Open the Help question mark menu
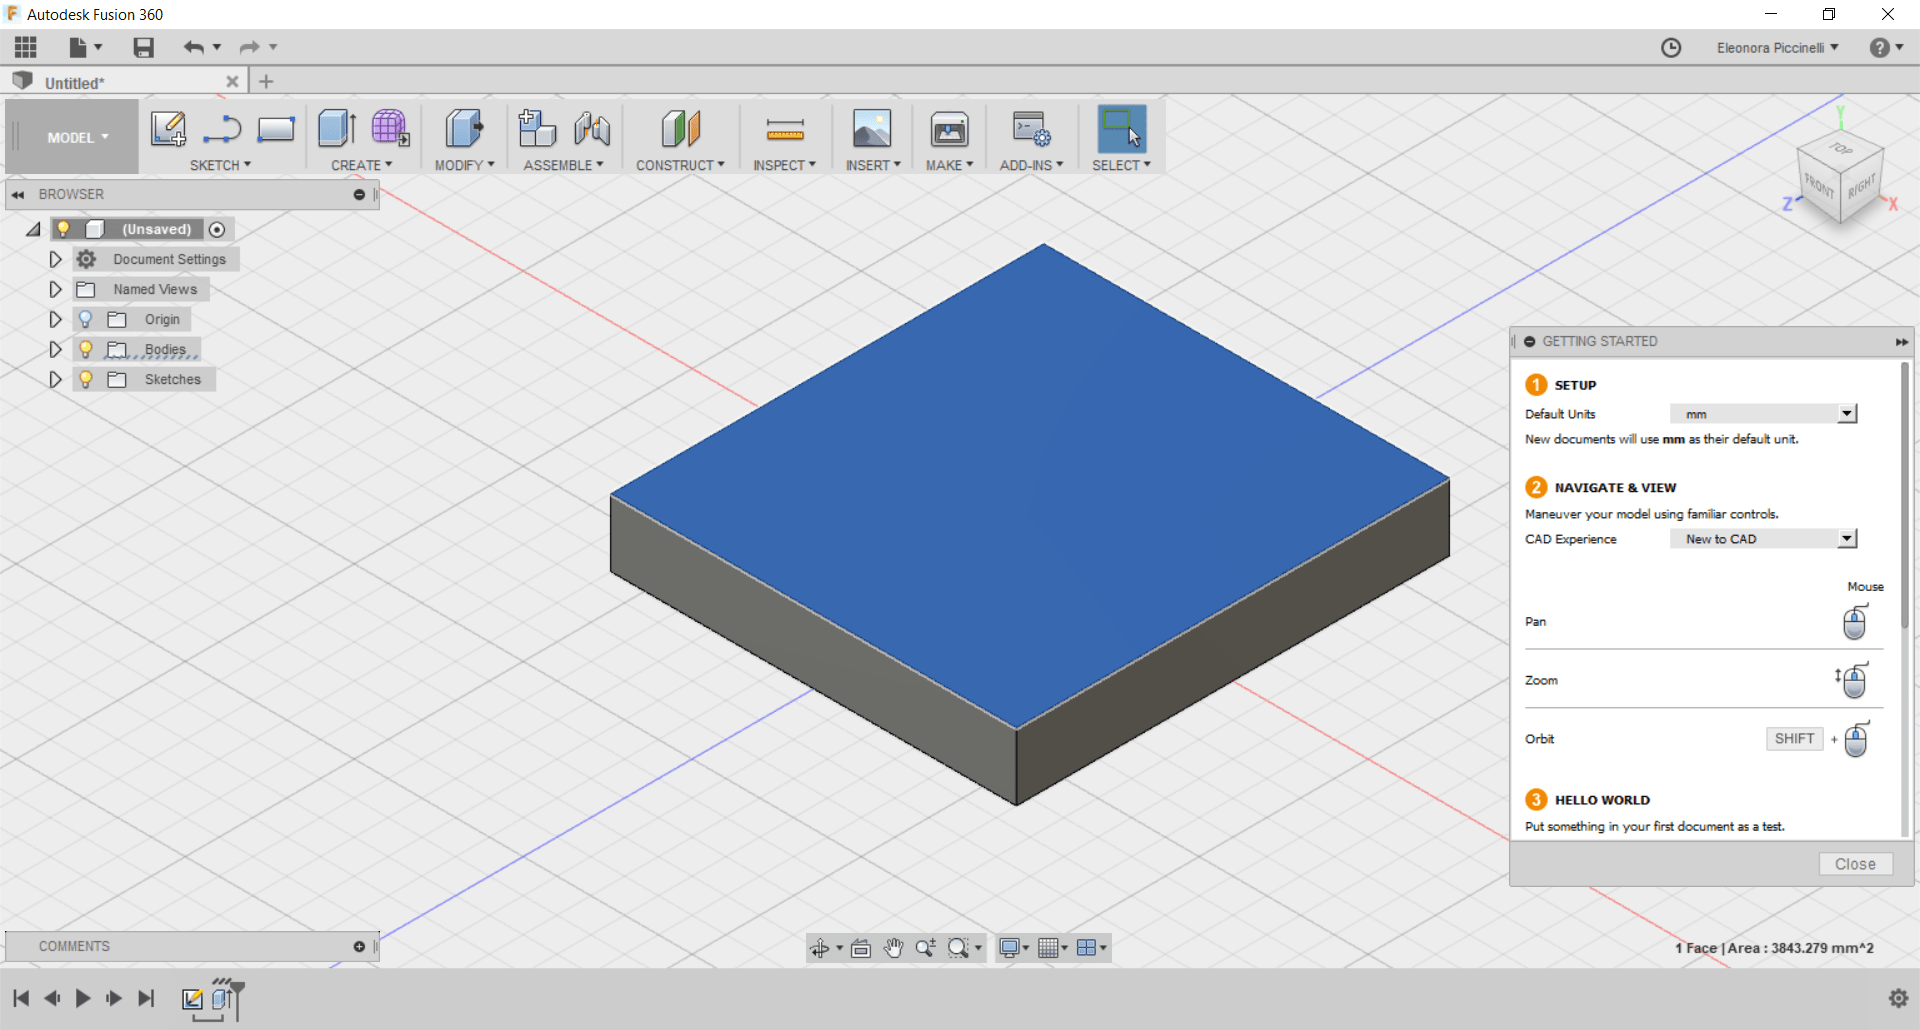1920x1030 pixels. [x=1886, y=48]
